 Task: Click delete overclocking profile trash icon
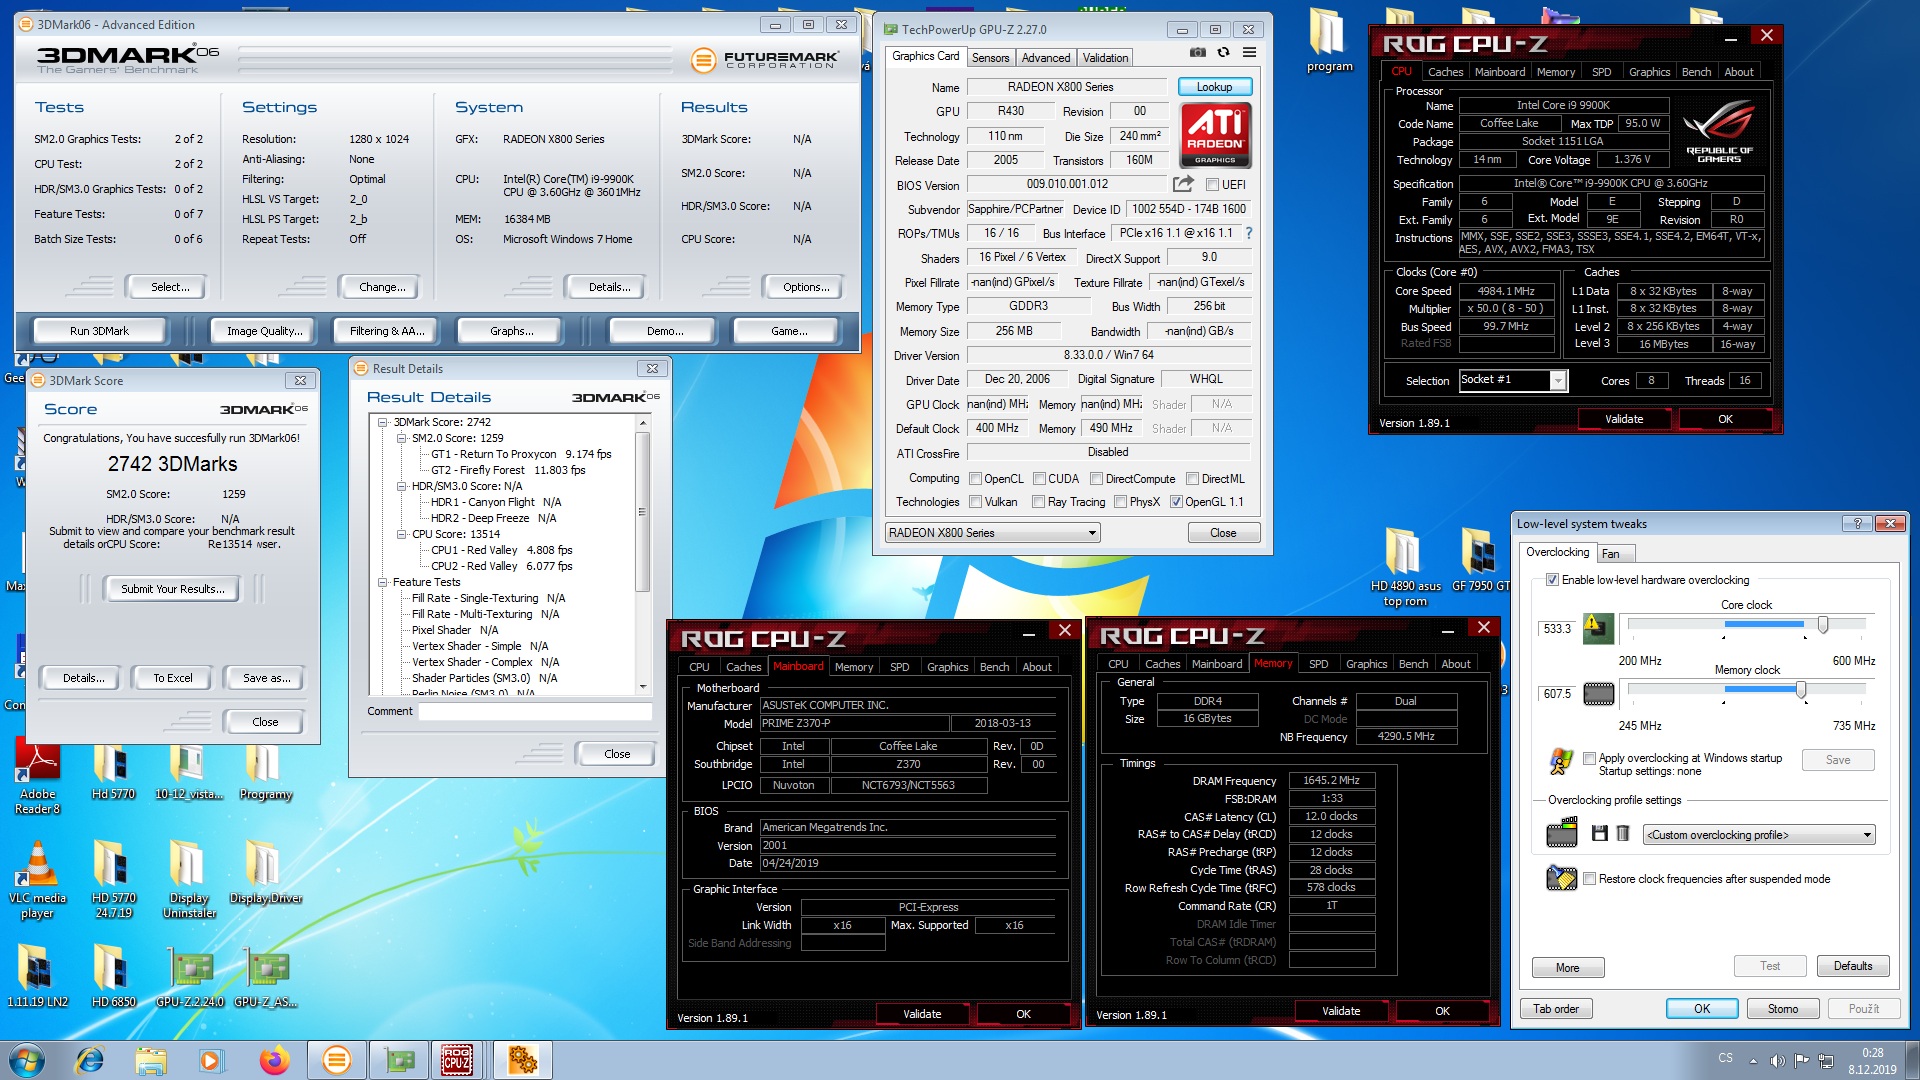pyautogui.click(x=1622, y=834)
